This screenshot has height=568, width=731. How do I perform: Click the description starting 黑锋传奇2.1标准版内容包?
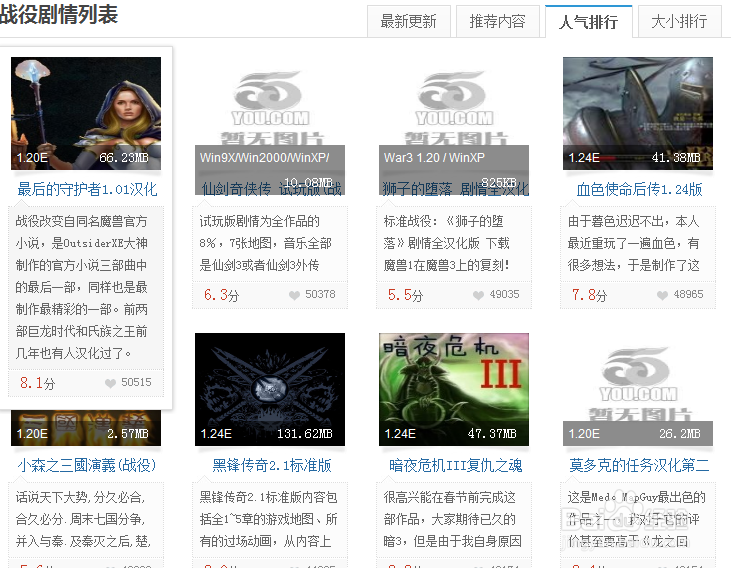pos(269,520)
